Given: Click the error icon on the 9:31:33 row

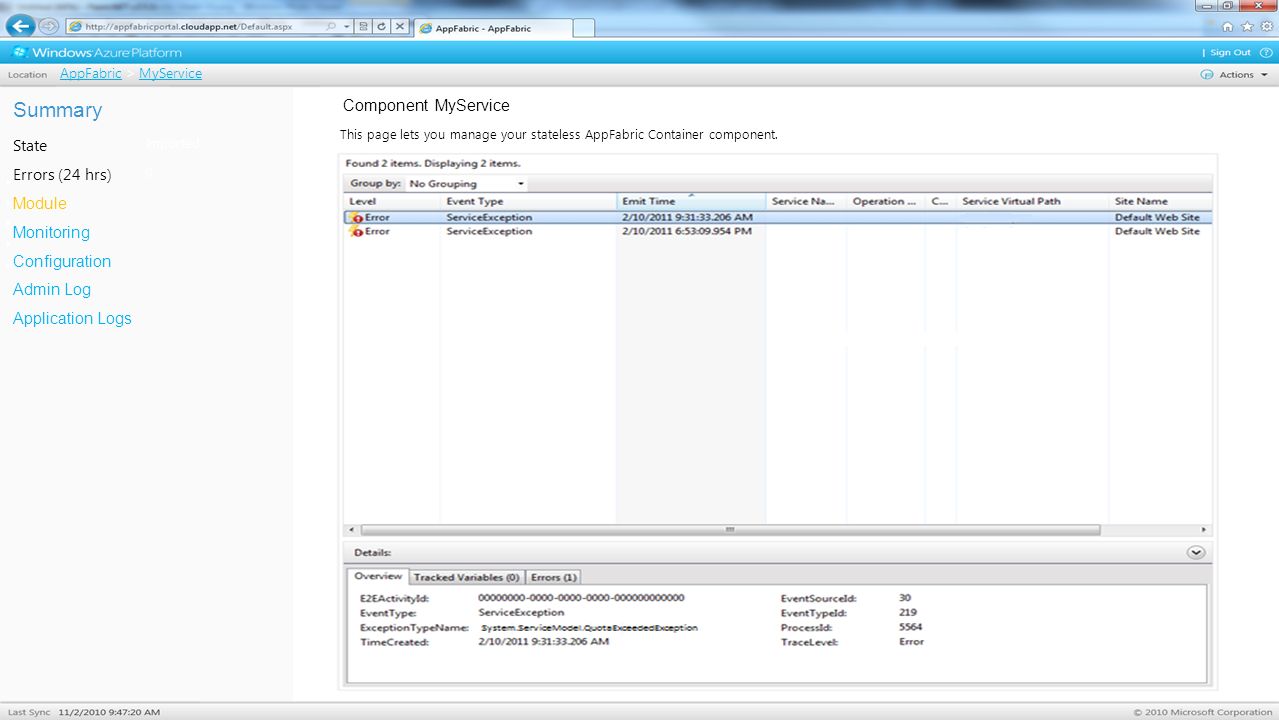Looking at the screenshot, I should 356,217.
